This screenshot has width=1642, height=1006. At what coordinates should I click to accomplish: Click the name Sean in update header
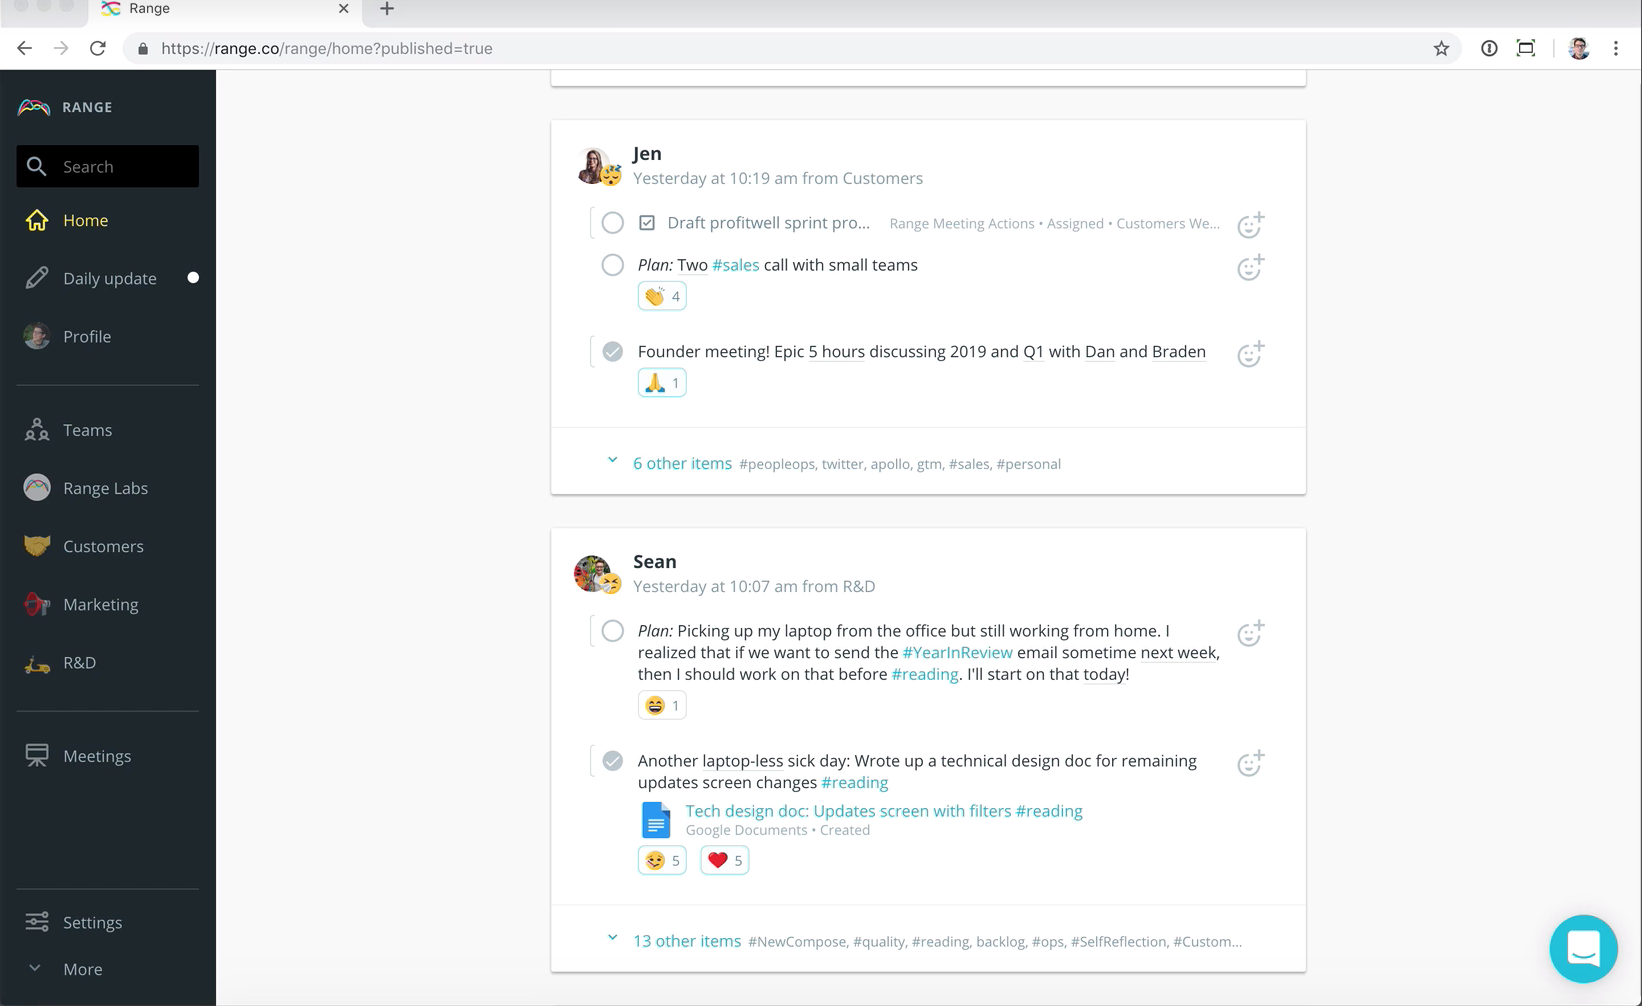(x=655, y=562)
